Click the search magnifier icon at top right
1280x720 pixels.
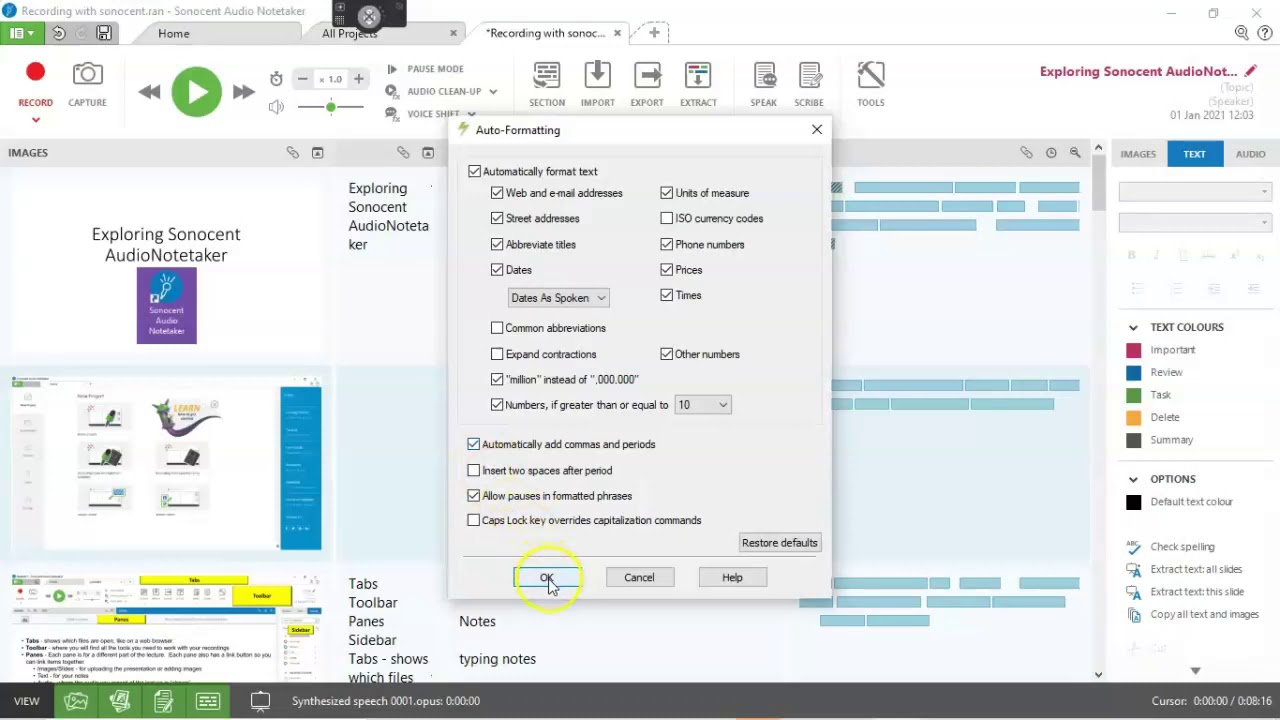click(x=1241, y=33)
